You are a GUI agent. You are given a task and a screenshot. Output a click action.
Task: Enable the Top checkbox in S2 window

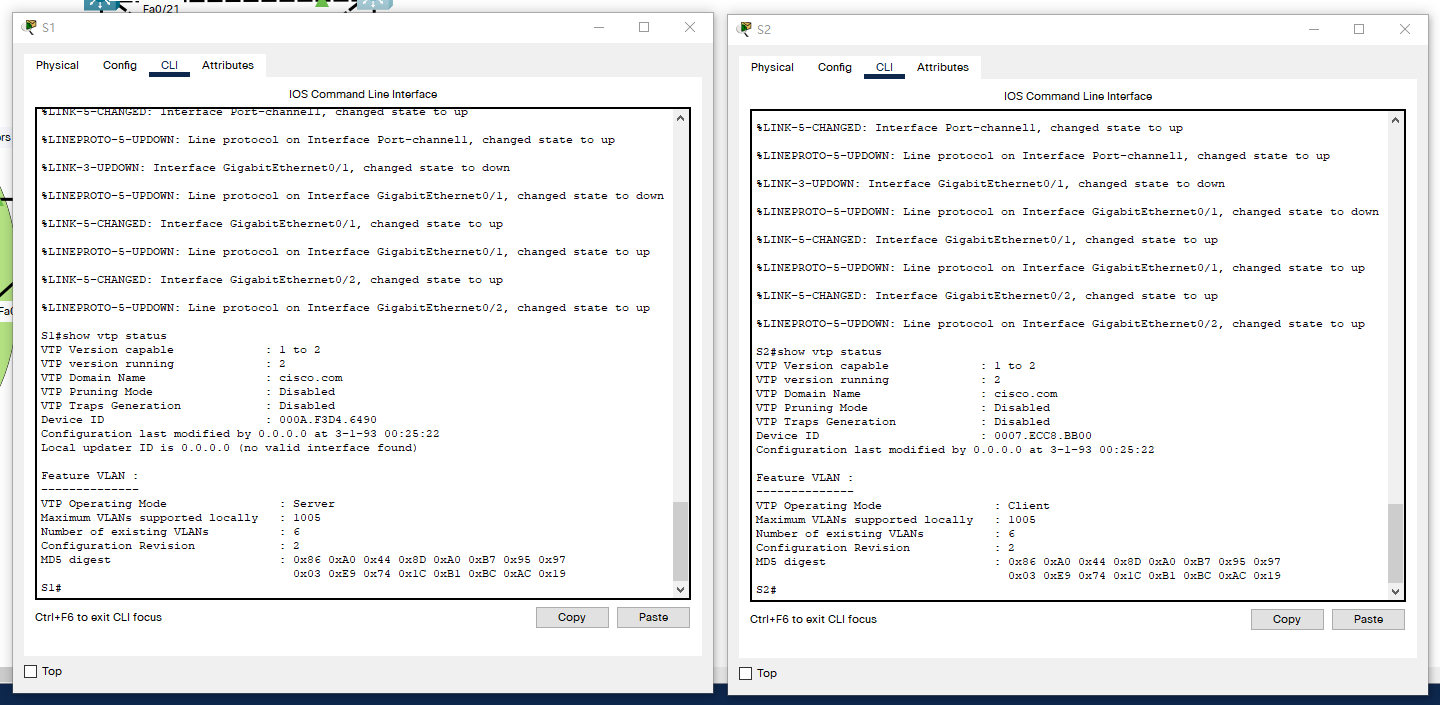pyautogui.click(x=745, y=673)
